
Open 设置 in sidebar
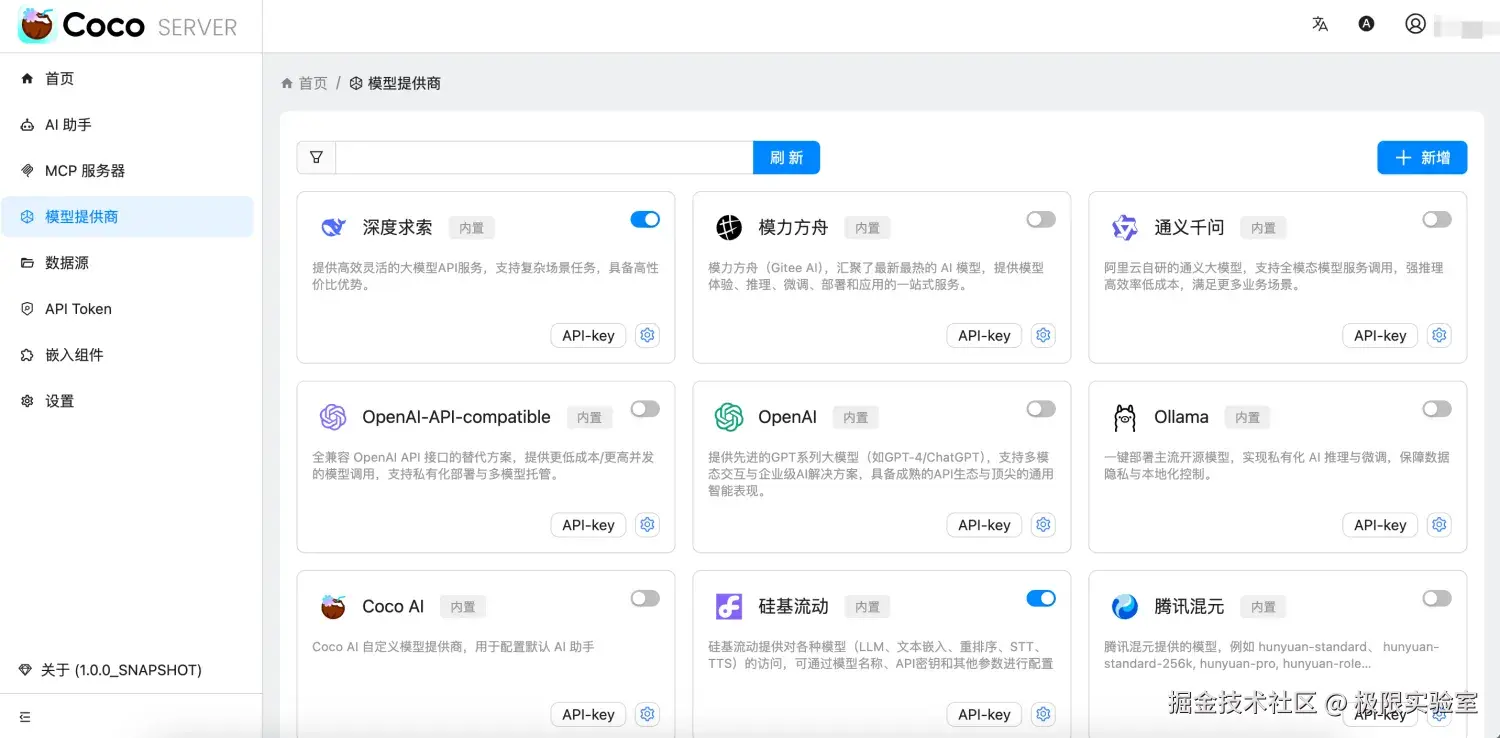(127, 401)
